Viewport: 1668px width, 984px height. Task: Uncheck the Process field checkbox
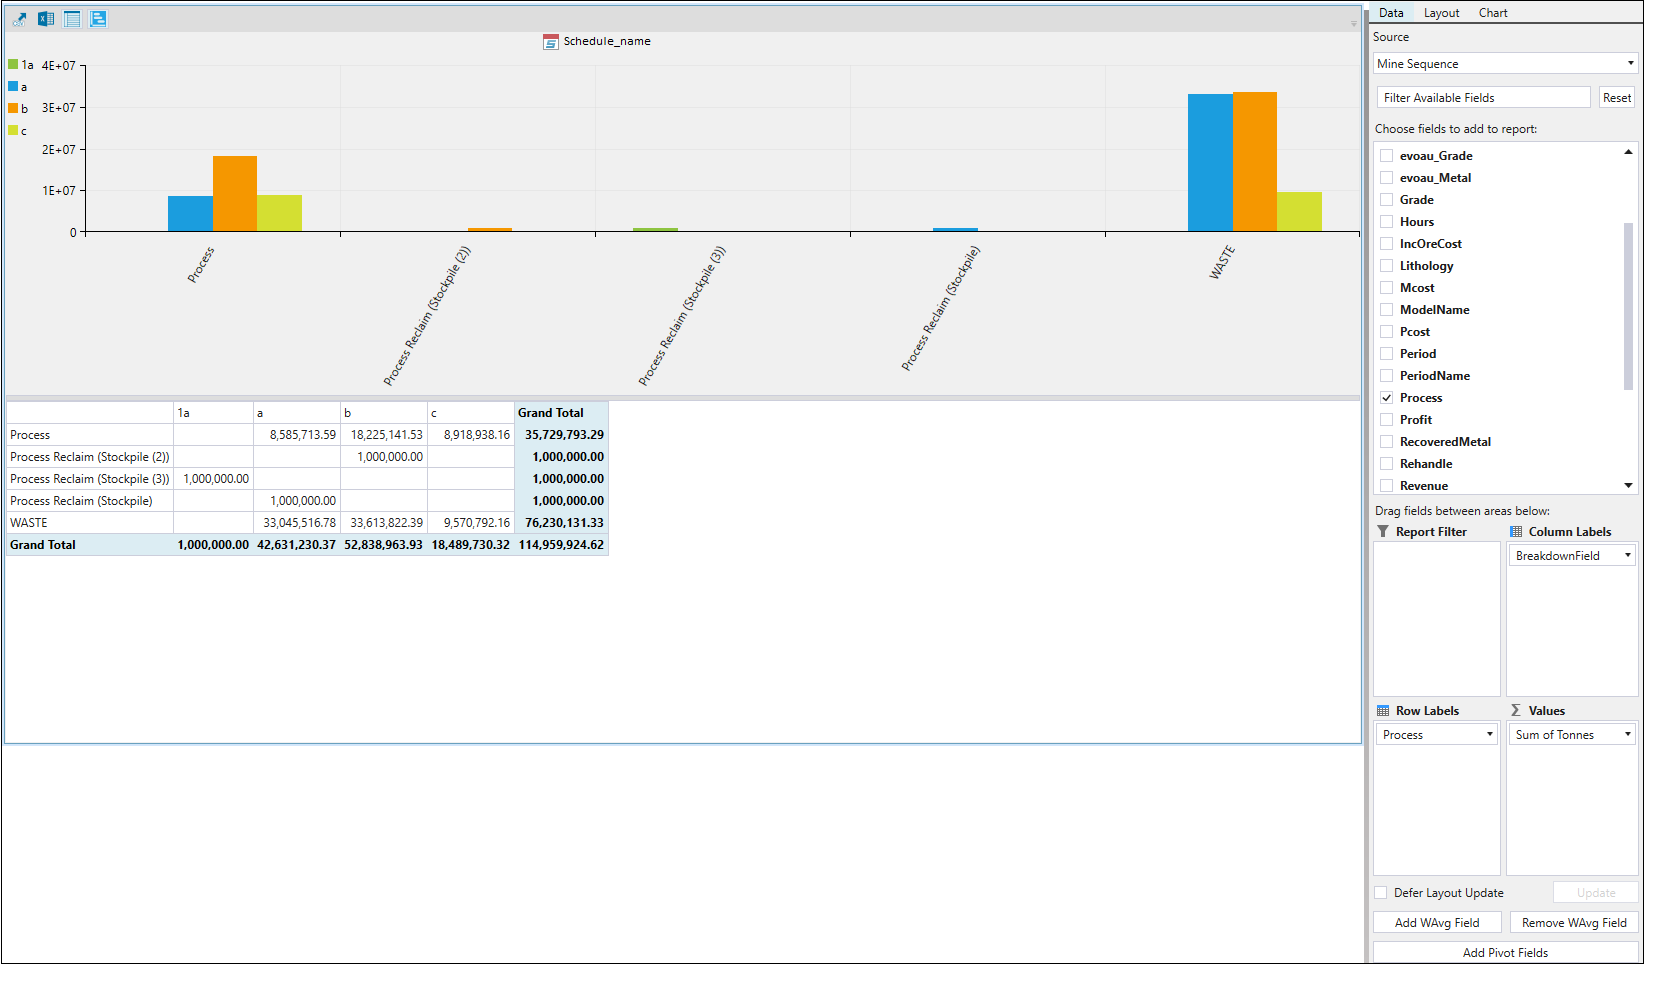pos(1387,398)
